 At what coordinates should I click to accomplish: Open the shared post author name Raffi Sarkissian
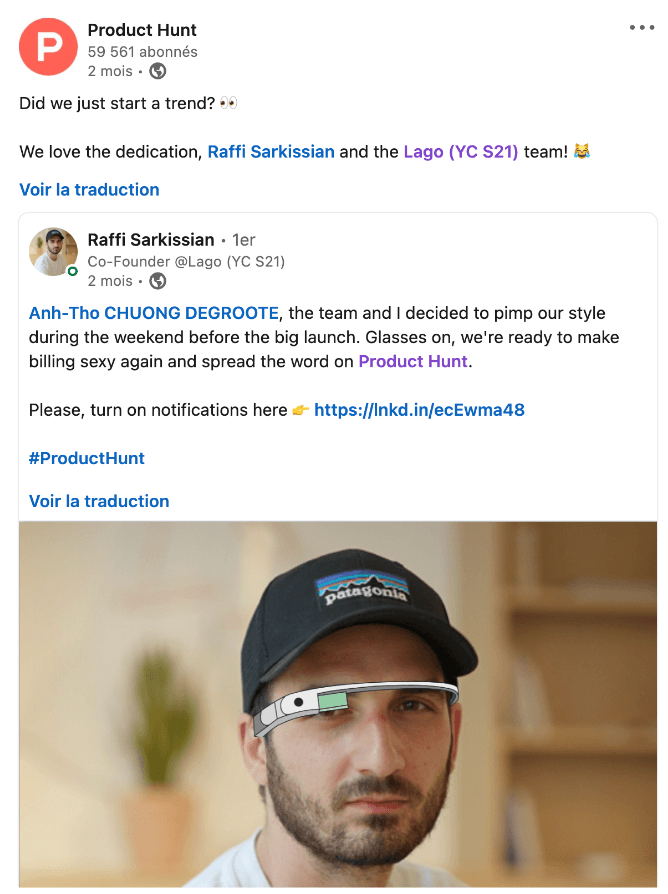point(151,240)
